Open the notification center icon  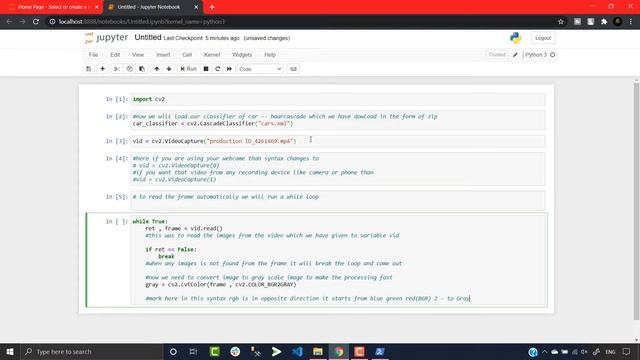[627, 351]
